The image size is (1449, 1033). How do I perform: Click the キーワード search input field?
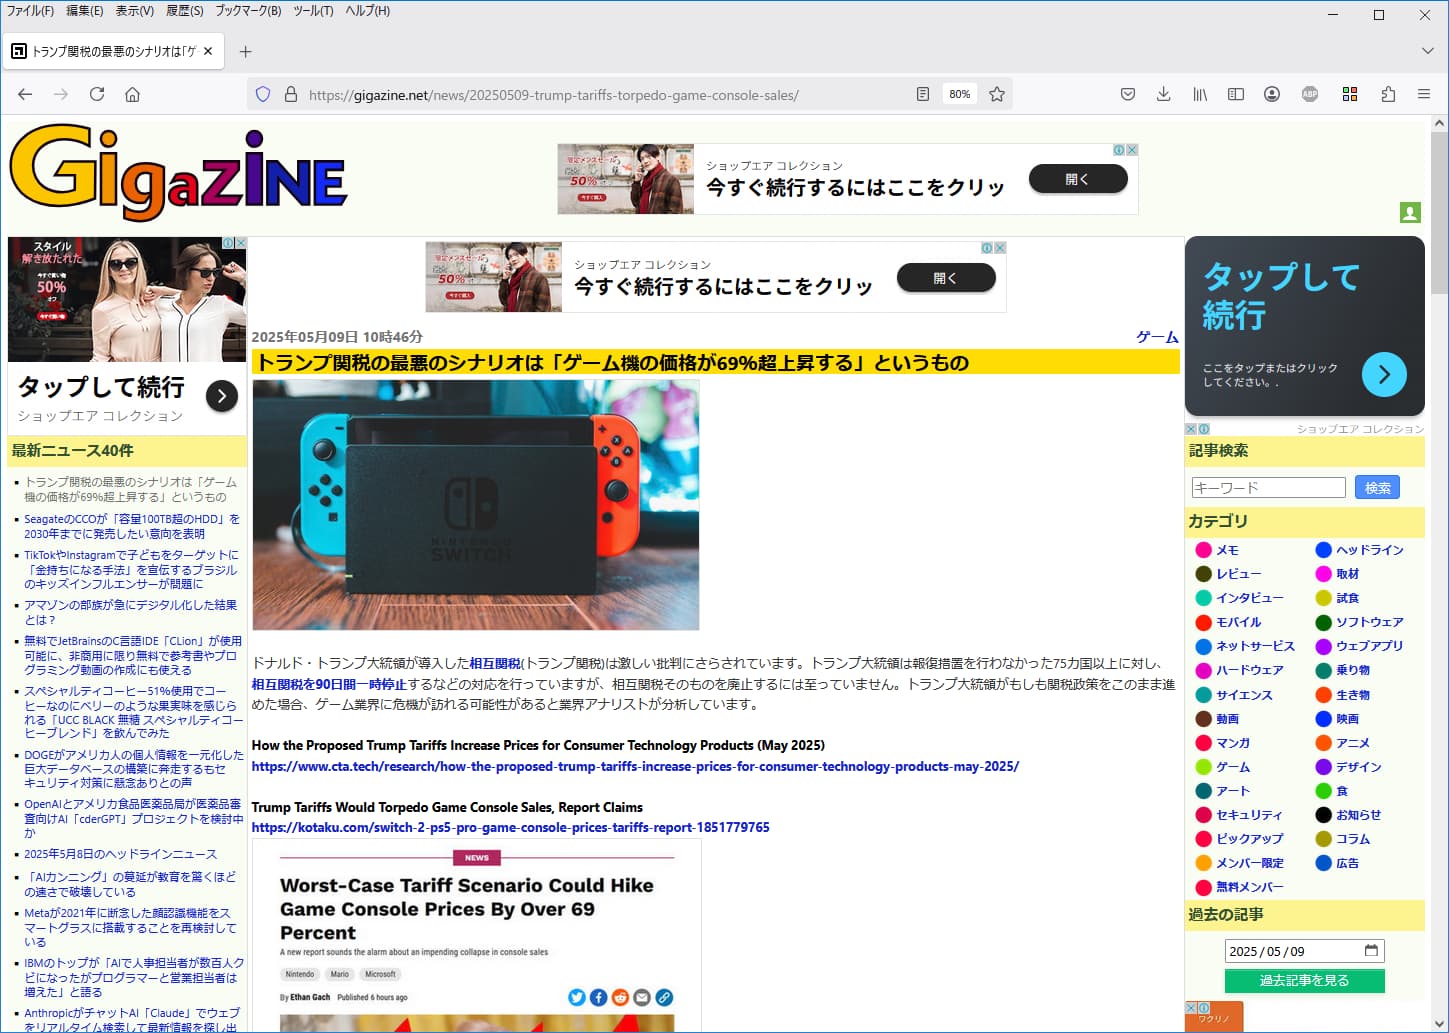click(1268, 487)
